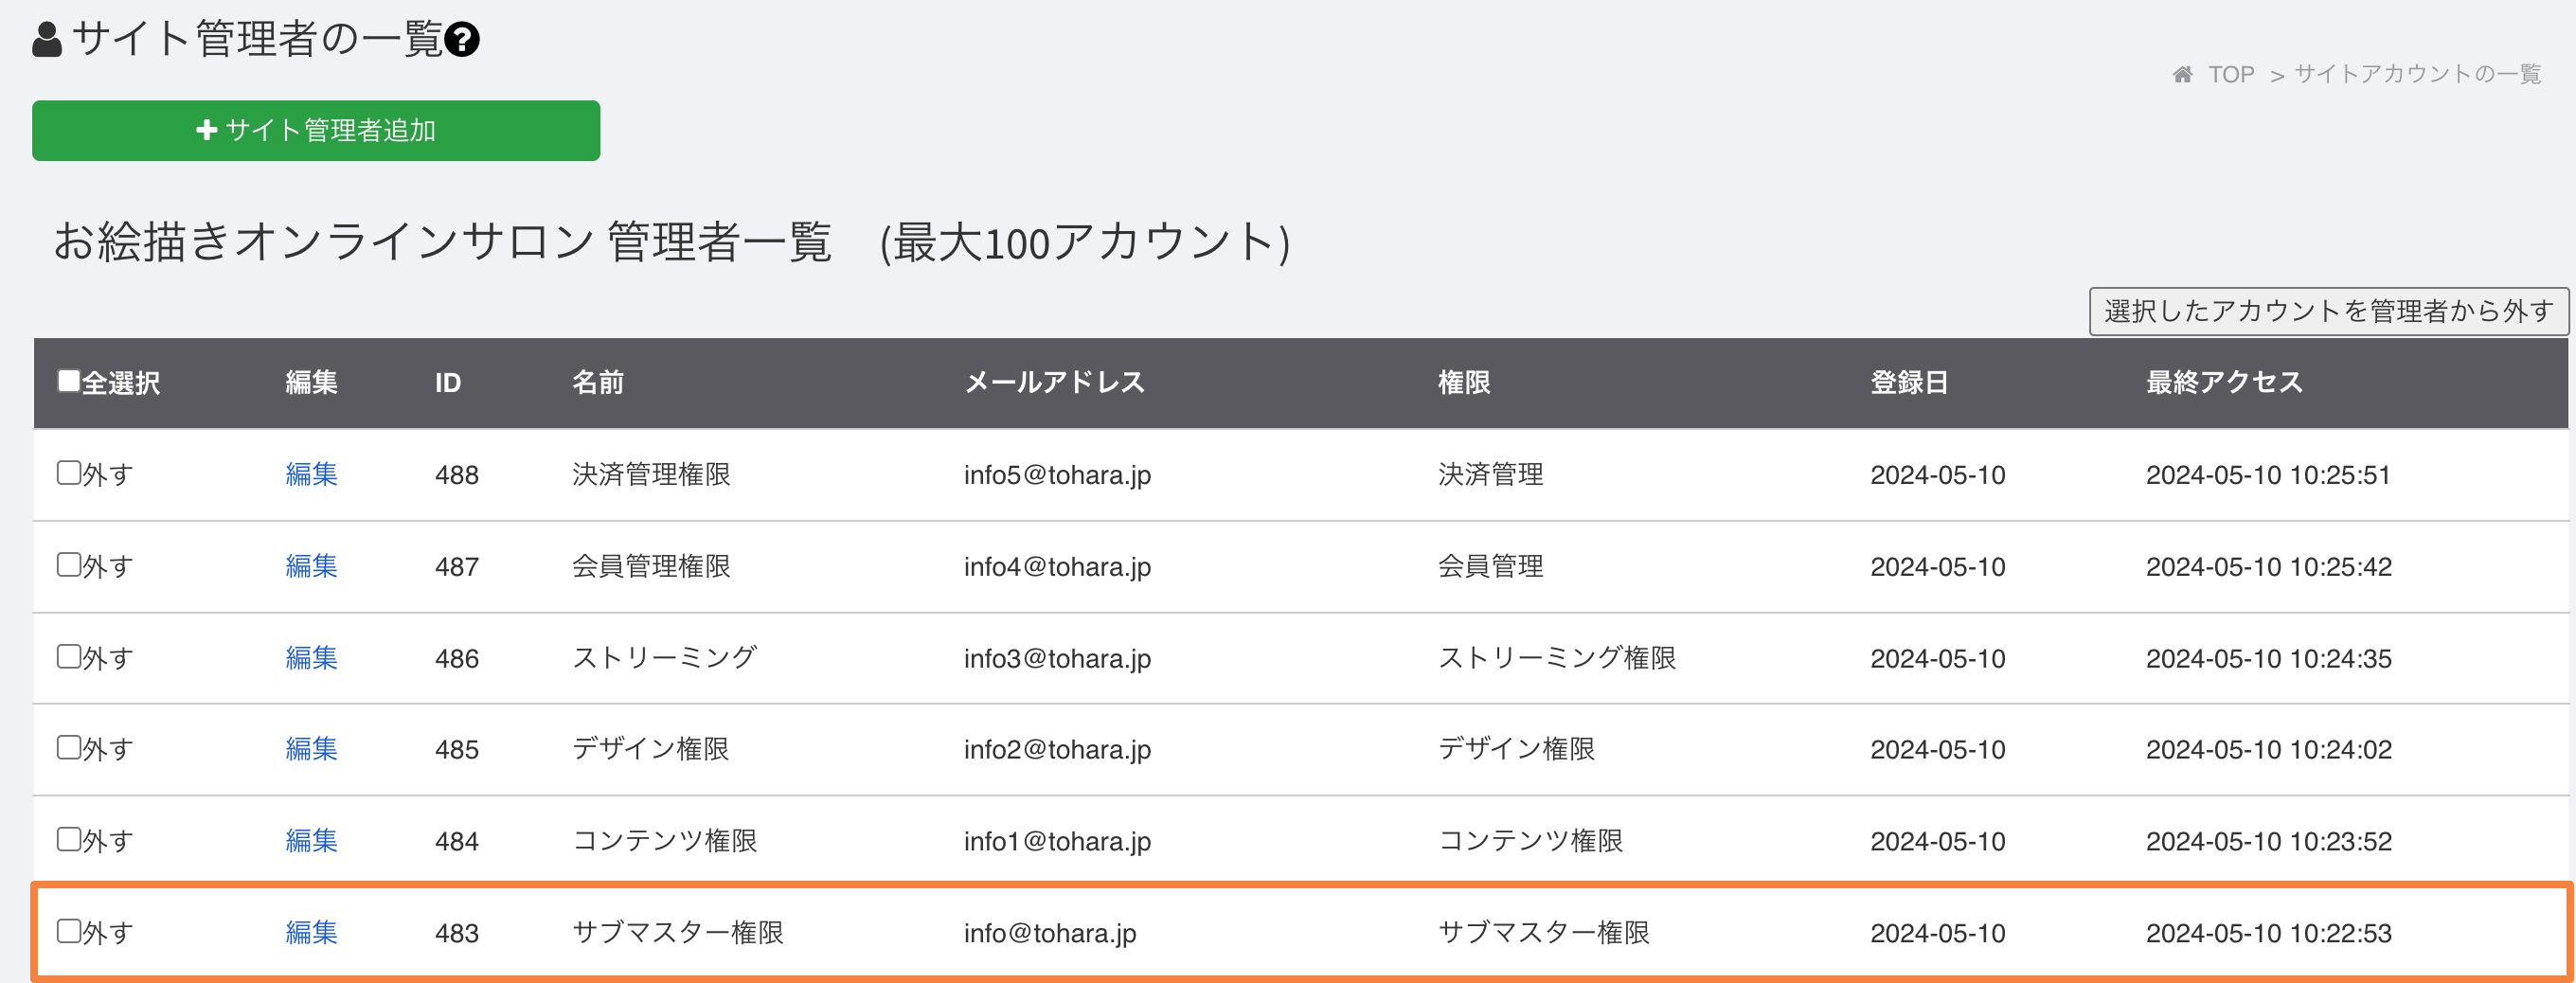Screen dimensions: 2576x983
Task: Check 外す box for ID 484
Action: 69,840
